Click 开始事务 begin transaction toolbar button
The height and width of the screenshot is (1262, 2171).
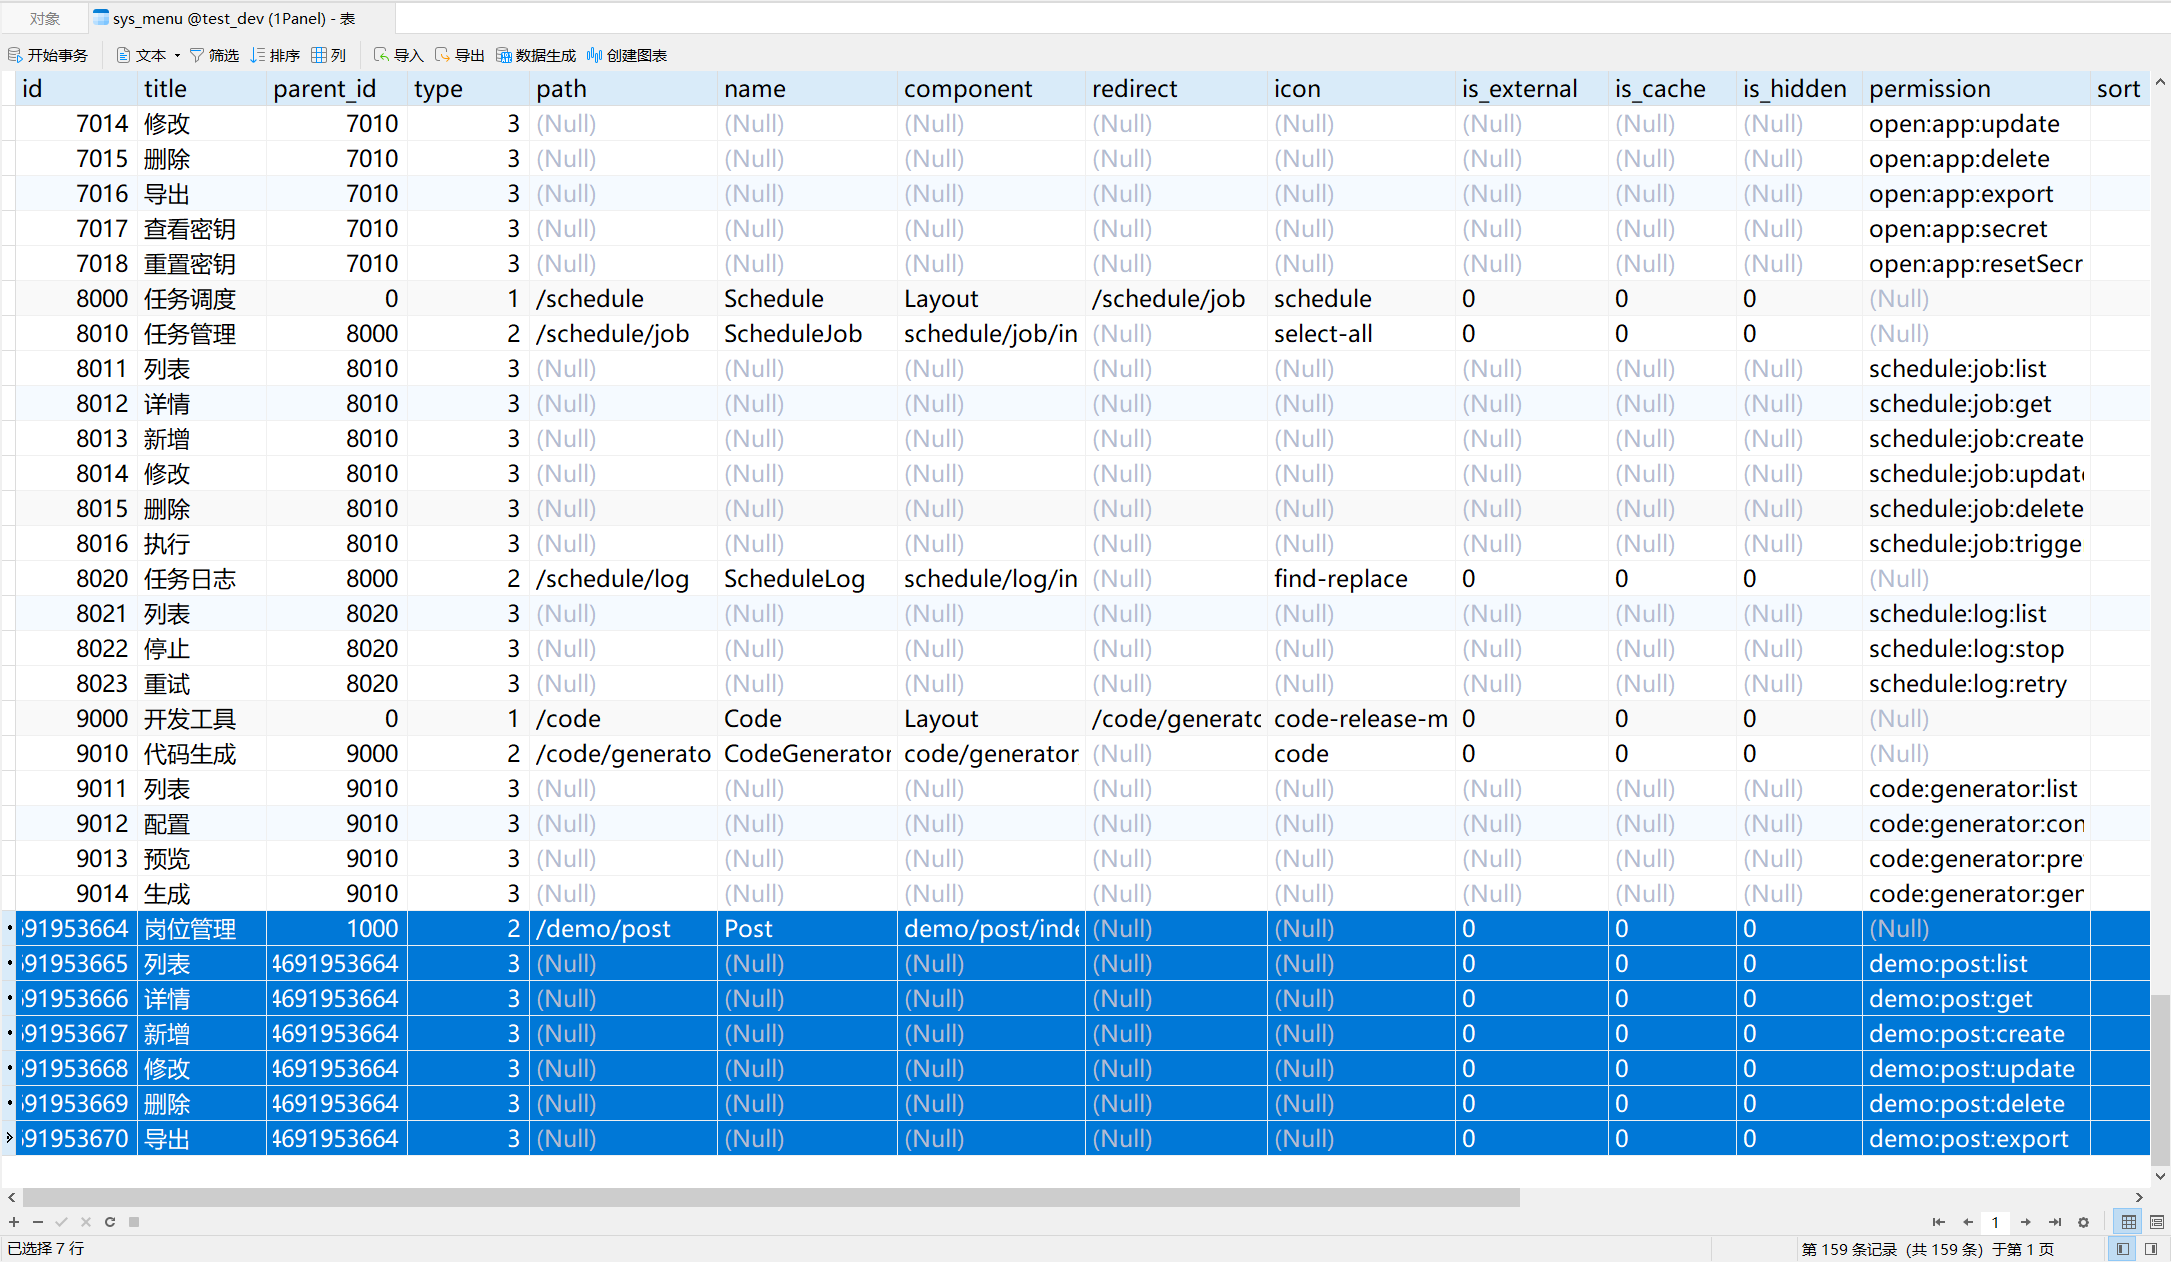[x=48, y=55]
